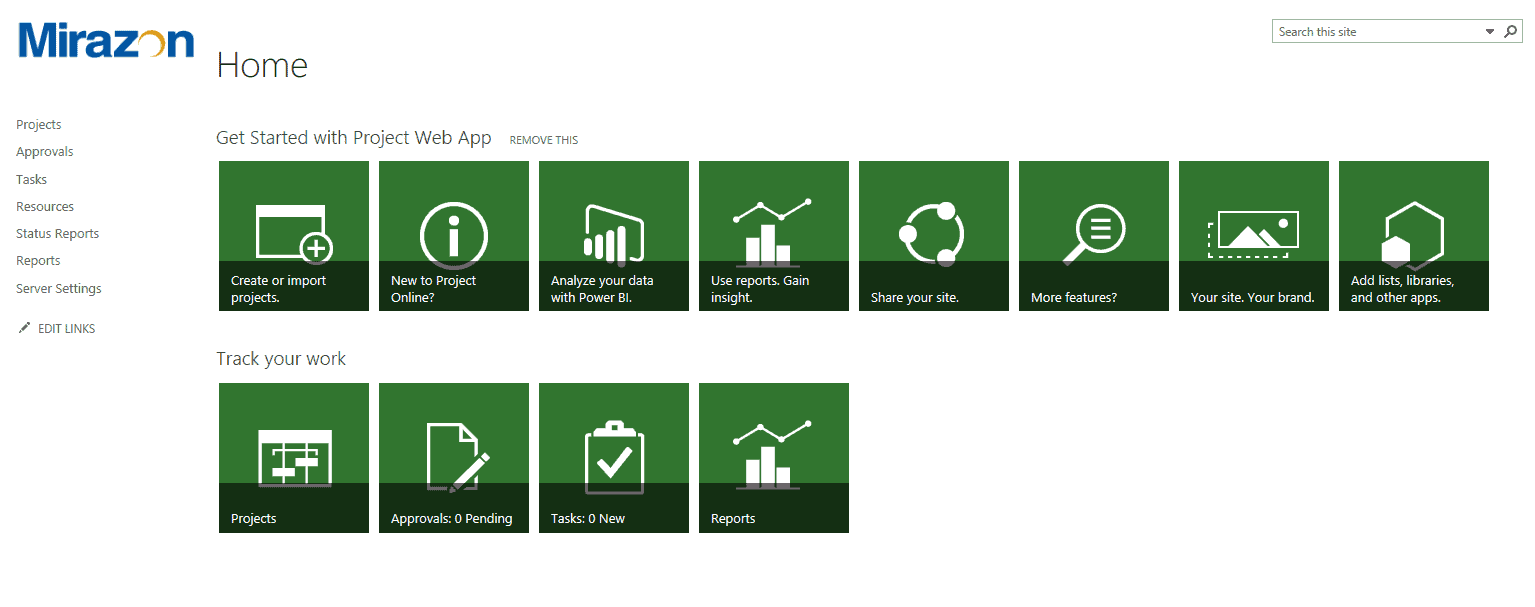This screenshot has width=1535, height=607.
Task: Select the Tasks: 0 New clipboard tile
Action: click(614, 458)
